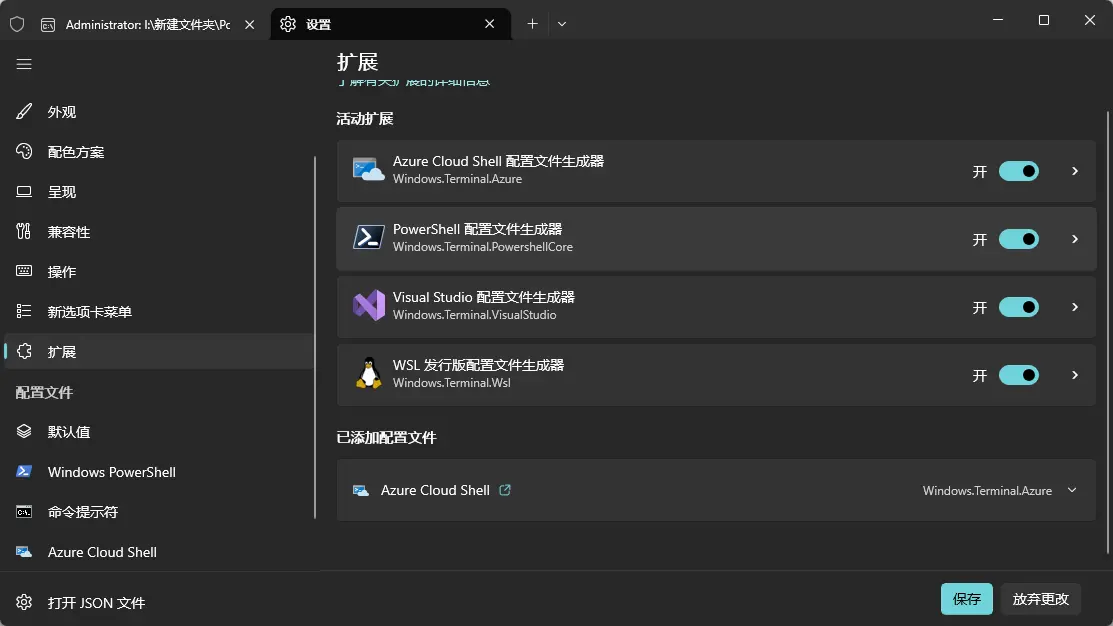Toggle off Azure Cloud Shell extension
1113x626 pixels.
click(x=1019, y=171)
